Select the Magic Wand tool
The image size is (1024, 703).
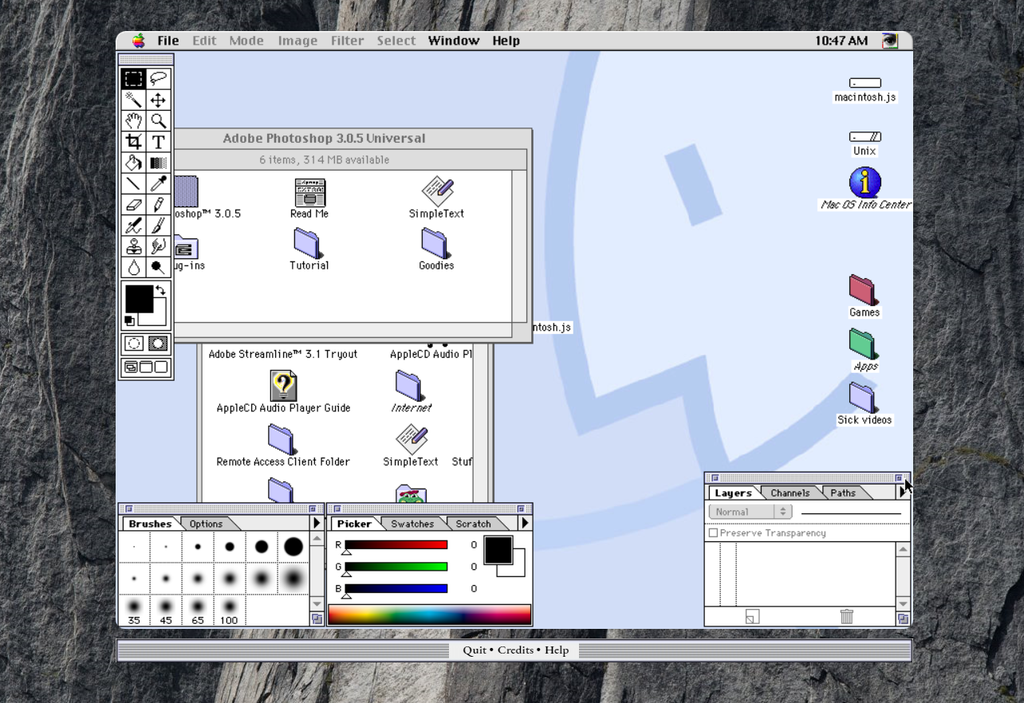(133, 100)
